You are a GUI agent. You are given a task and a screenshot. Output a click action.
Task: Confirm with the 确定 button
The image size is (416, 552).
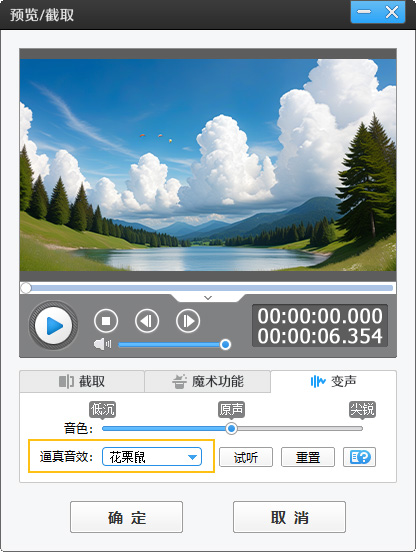coord(126,517)
